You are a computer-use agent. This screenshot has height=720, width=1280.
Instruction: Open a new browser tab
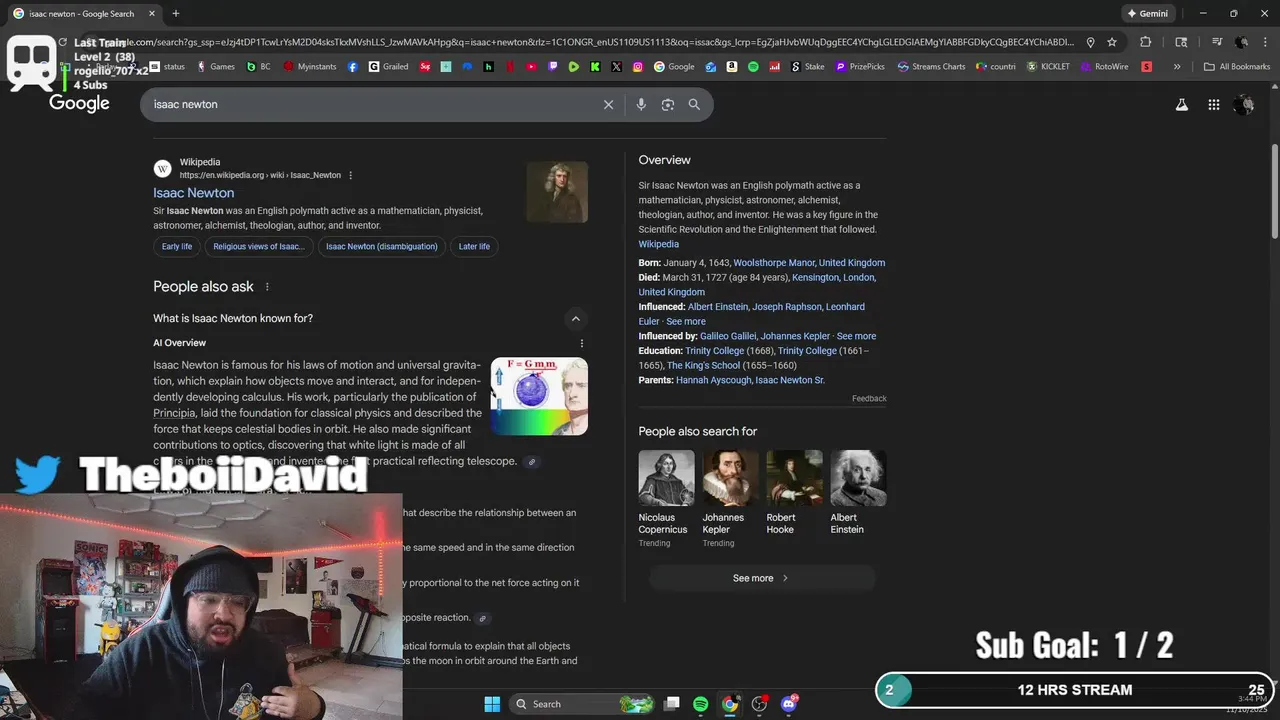click(x=176, y=14)
